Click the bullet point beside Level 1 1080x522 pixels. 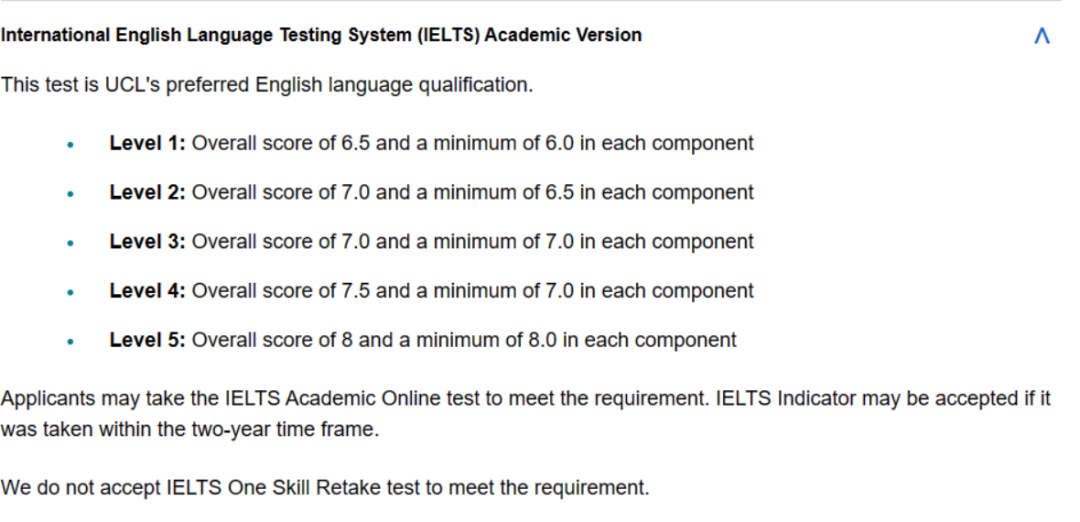[x=70, y=144]
